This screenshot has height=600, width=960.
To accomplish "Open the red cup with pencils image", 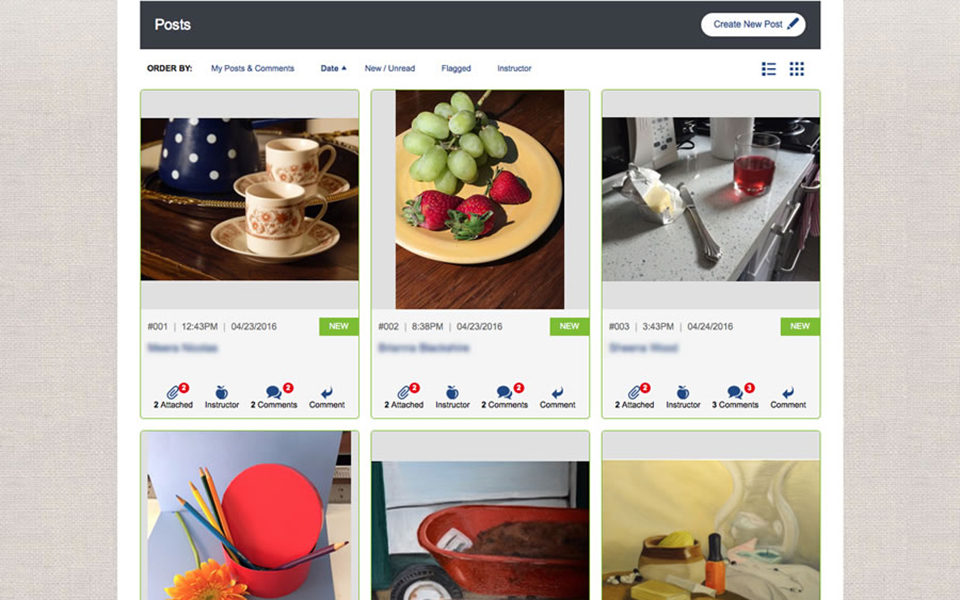I will pos(250,516).
